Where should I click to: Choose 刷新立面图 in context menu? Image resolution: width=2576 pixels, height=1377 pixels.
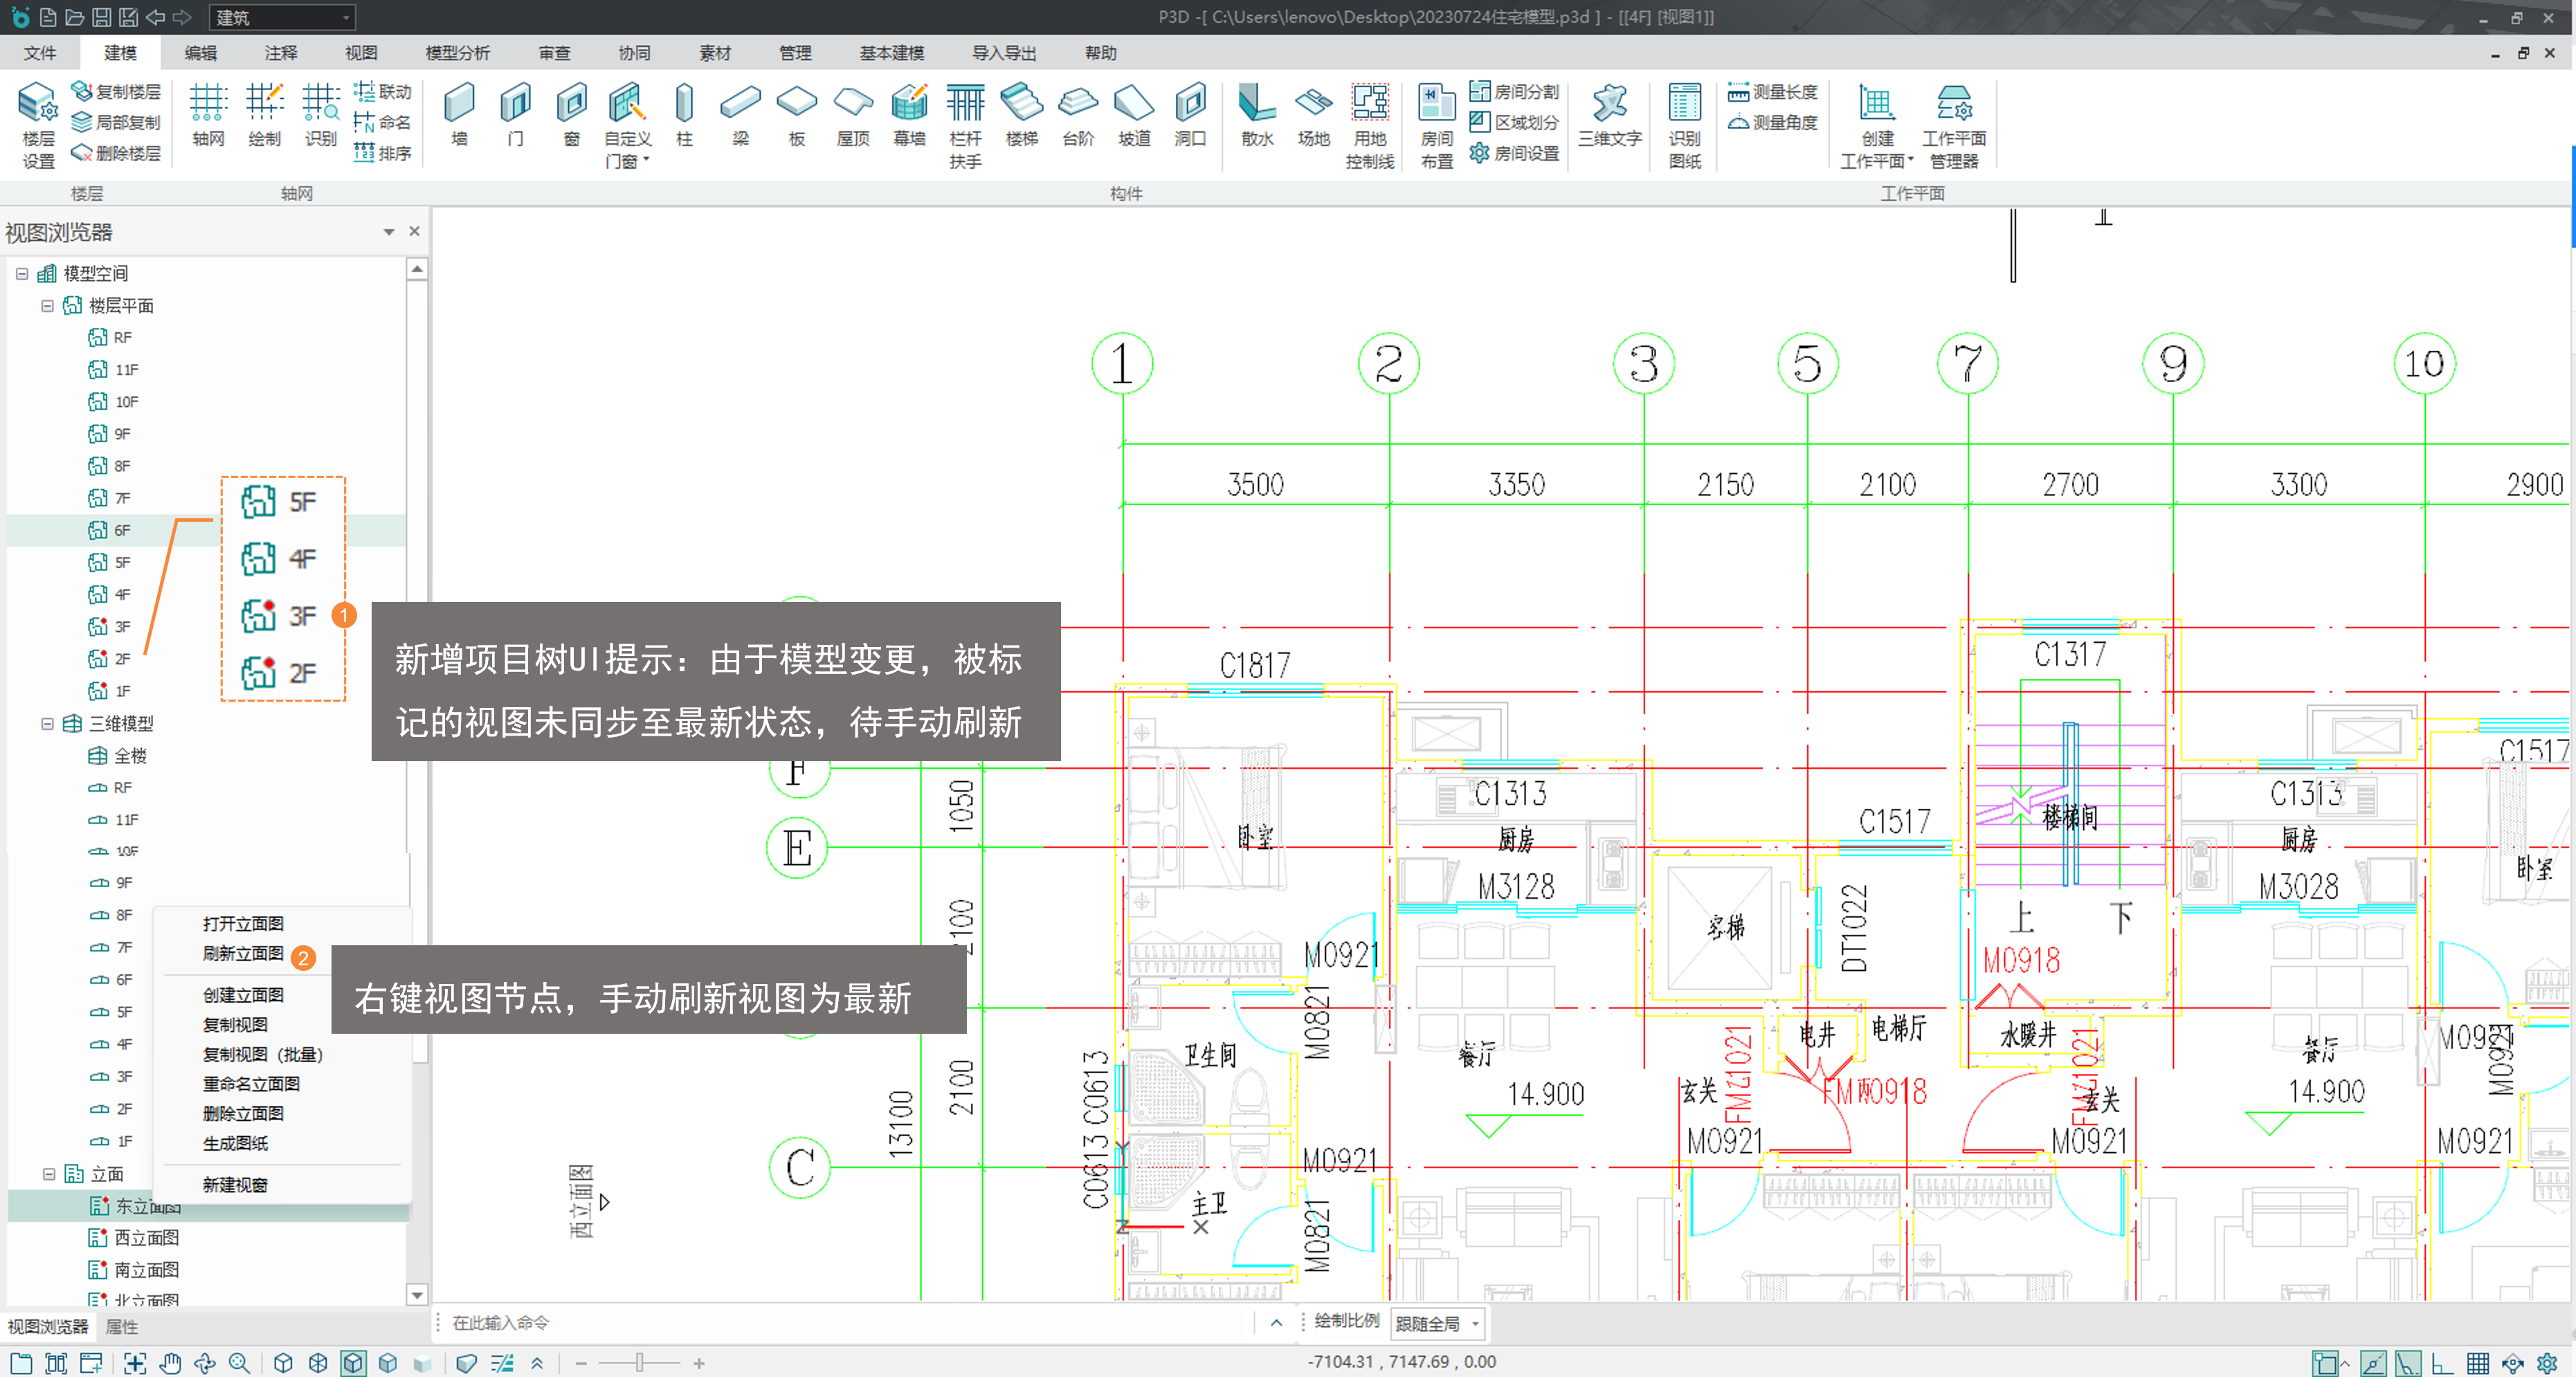tap(243, 953)
